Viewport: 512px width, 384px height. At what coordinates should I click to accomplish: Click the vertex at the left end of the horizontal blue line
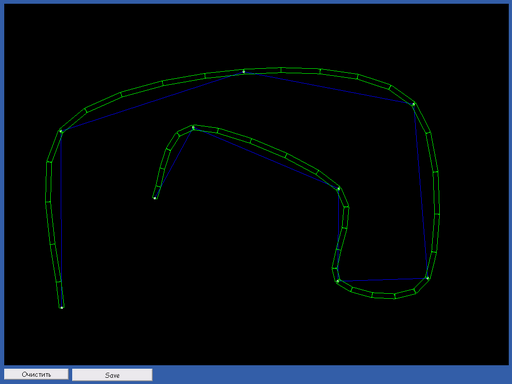[338, 281]
